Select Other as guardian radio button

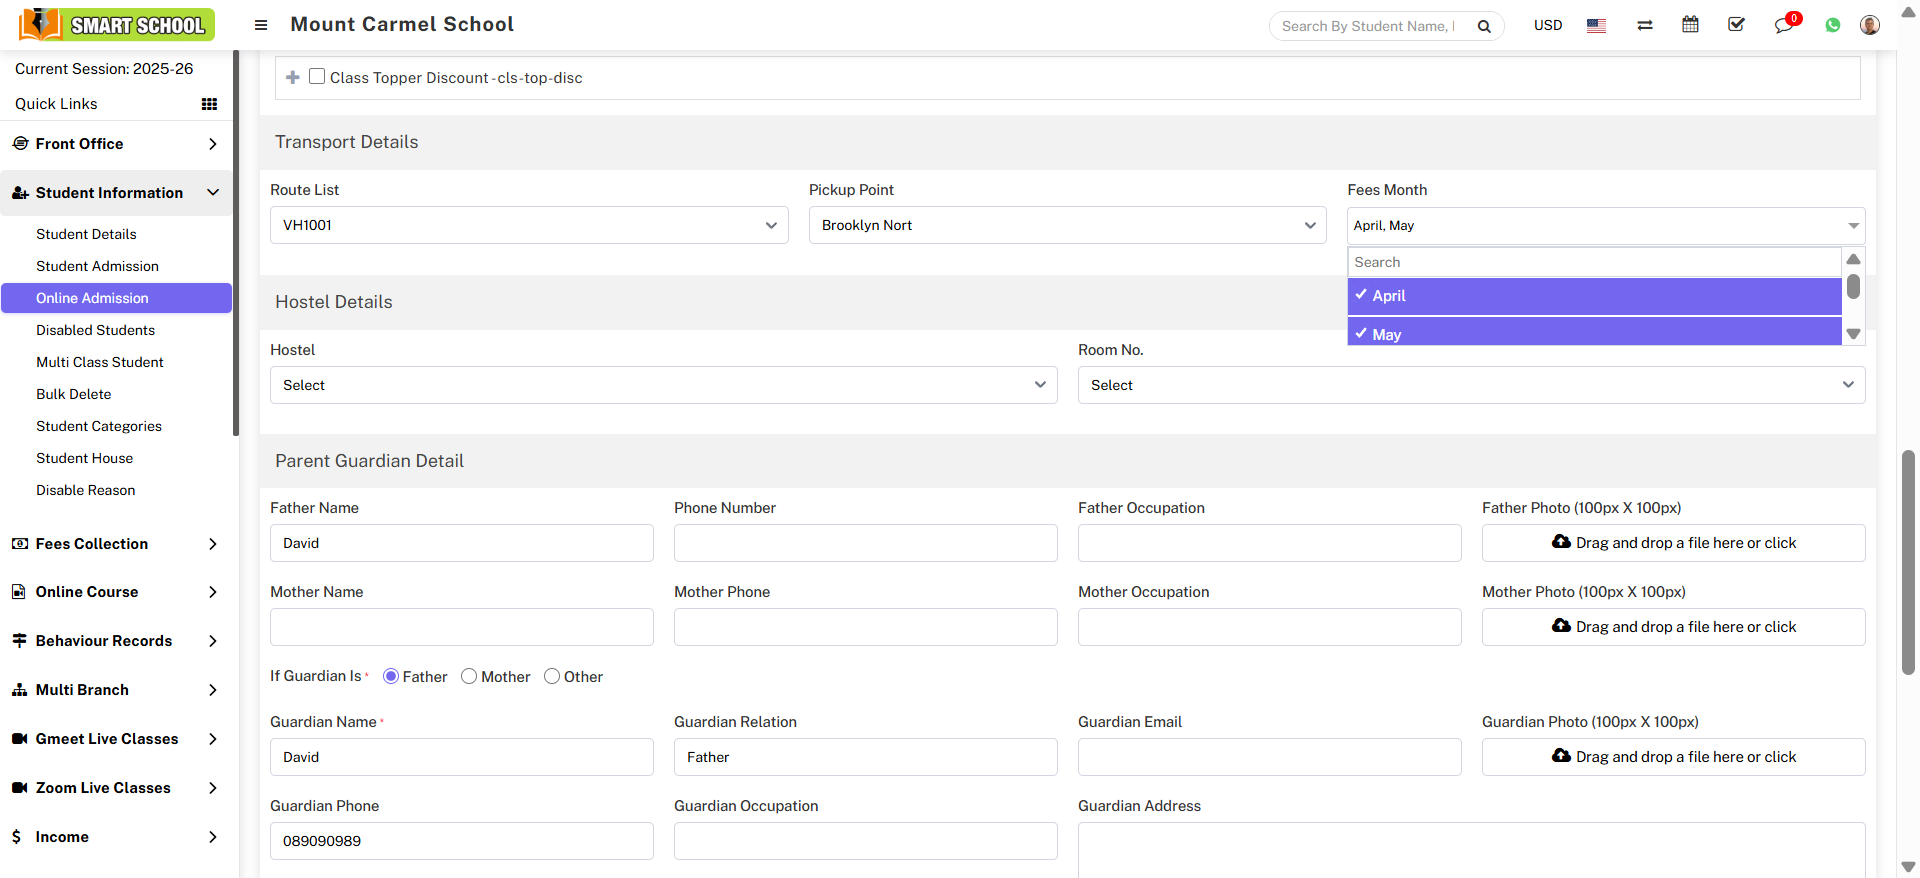552,677
